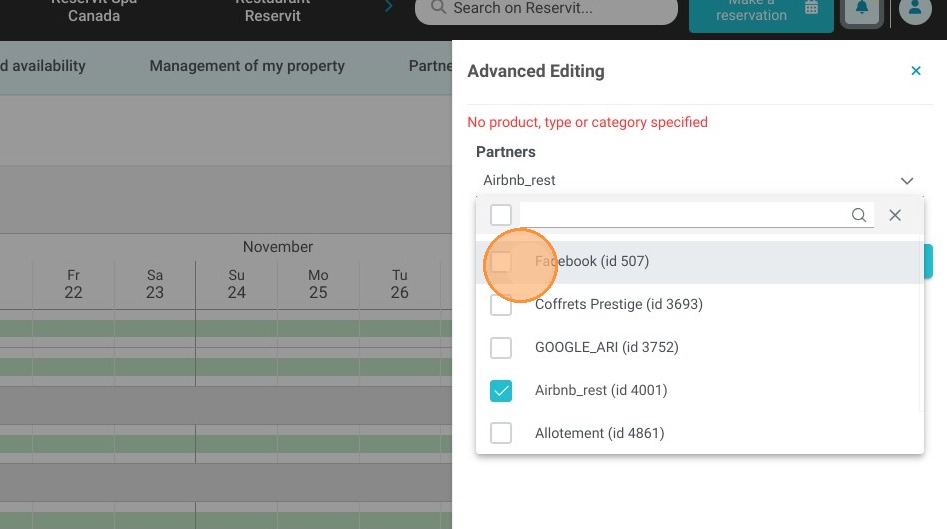This screenshot has height=529, width=947.
Task: Select the Airbnb_rest (id 4001) label
Action: point(601,390)
